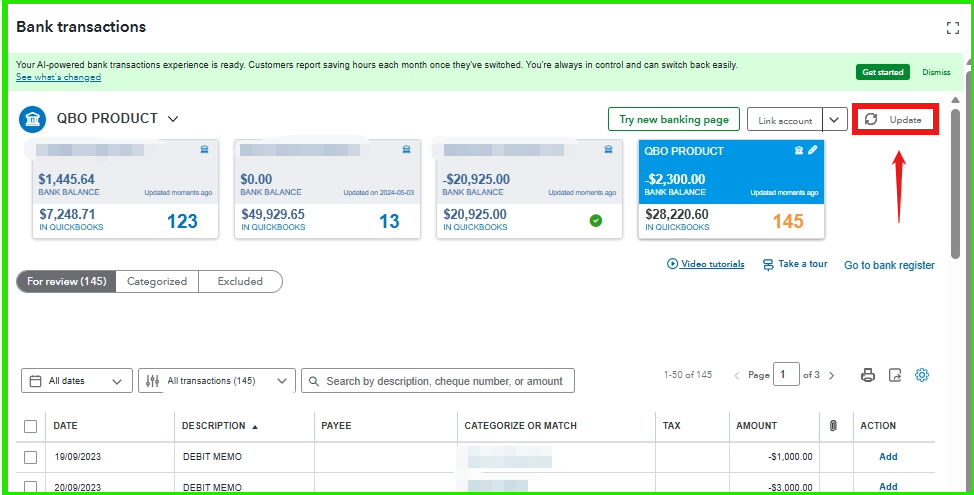Check the 19/09/2023 DEBIT MEMO row
The height and width of the screenshot is (495, 974).
[x=30, y=457]
